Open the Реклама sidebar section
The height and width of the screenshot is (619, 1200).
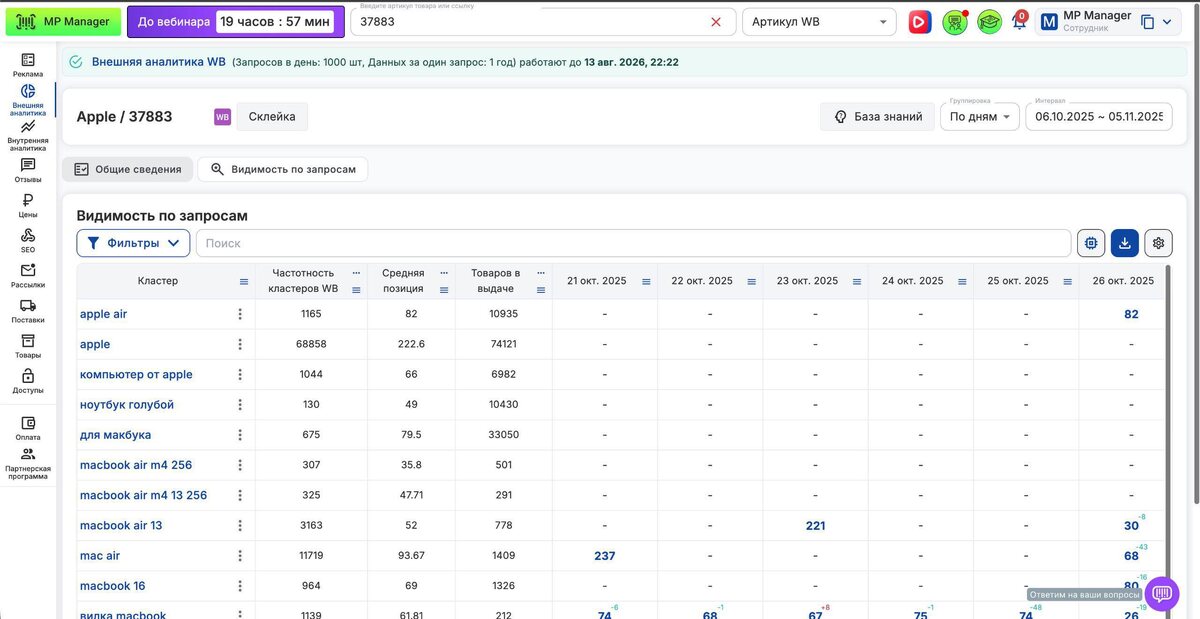click(x=28, y=65)
